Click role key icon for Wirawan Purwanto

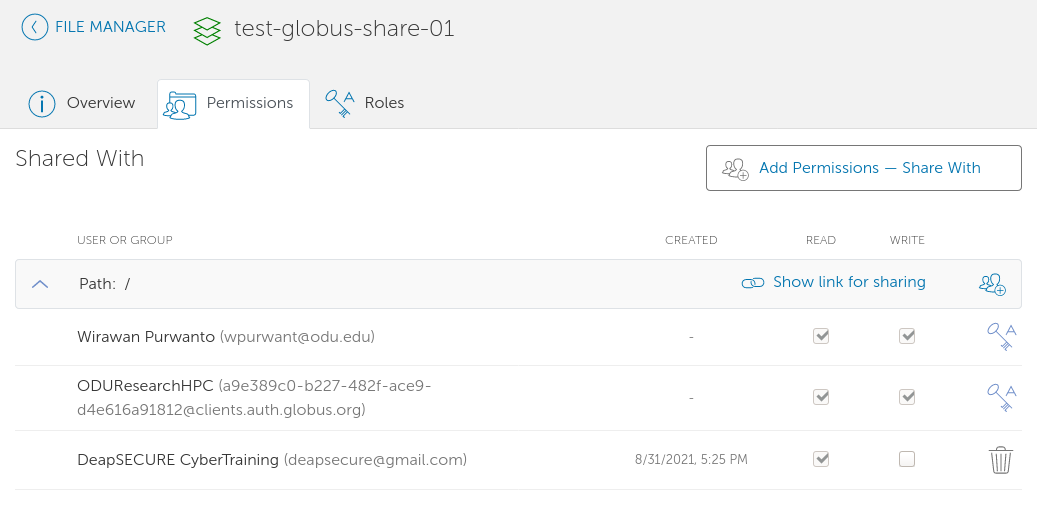click(1001, 337)
